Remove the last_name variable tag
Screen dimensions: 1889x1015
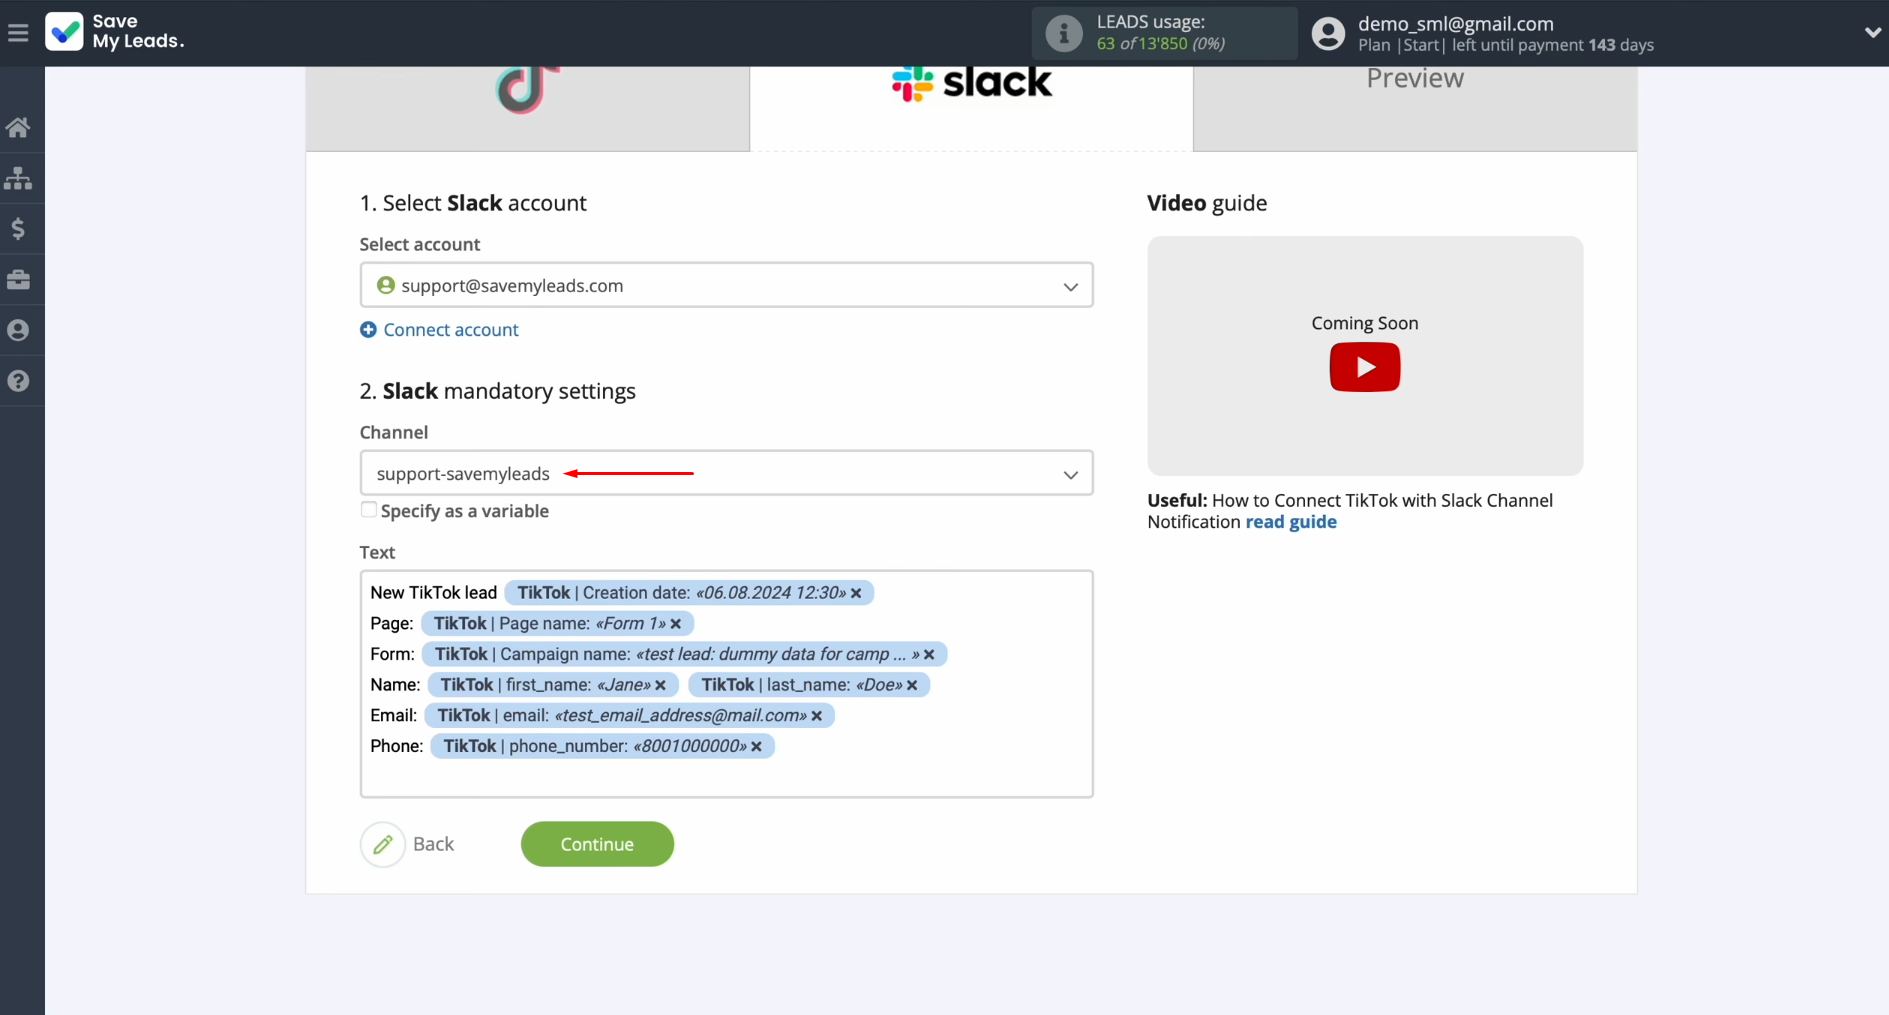click(x=912, y=685)
